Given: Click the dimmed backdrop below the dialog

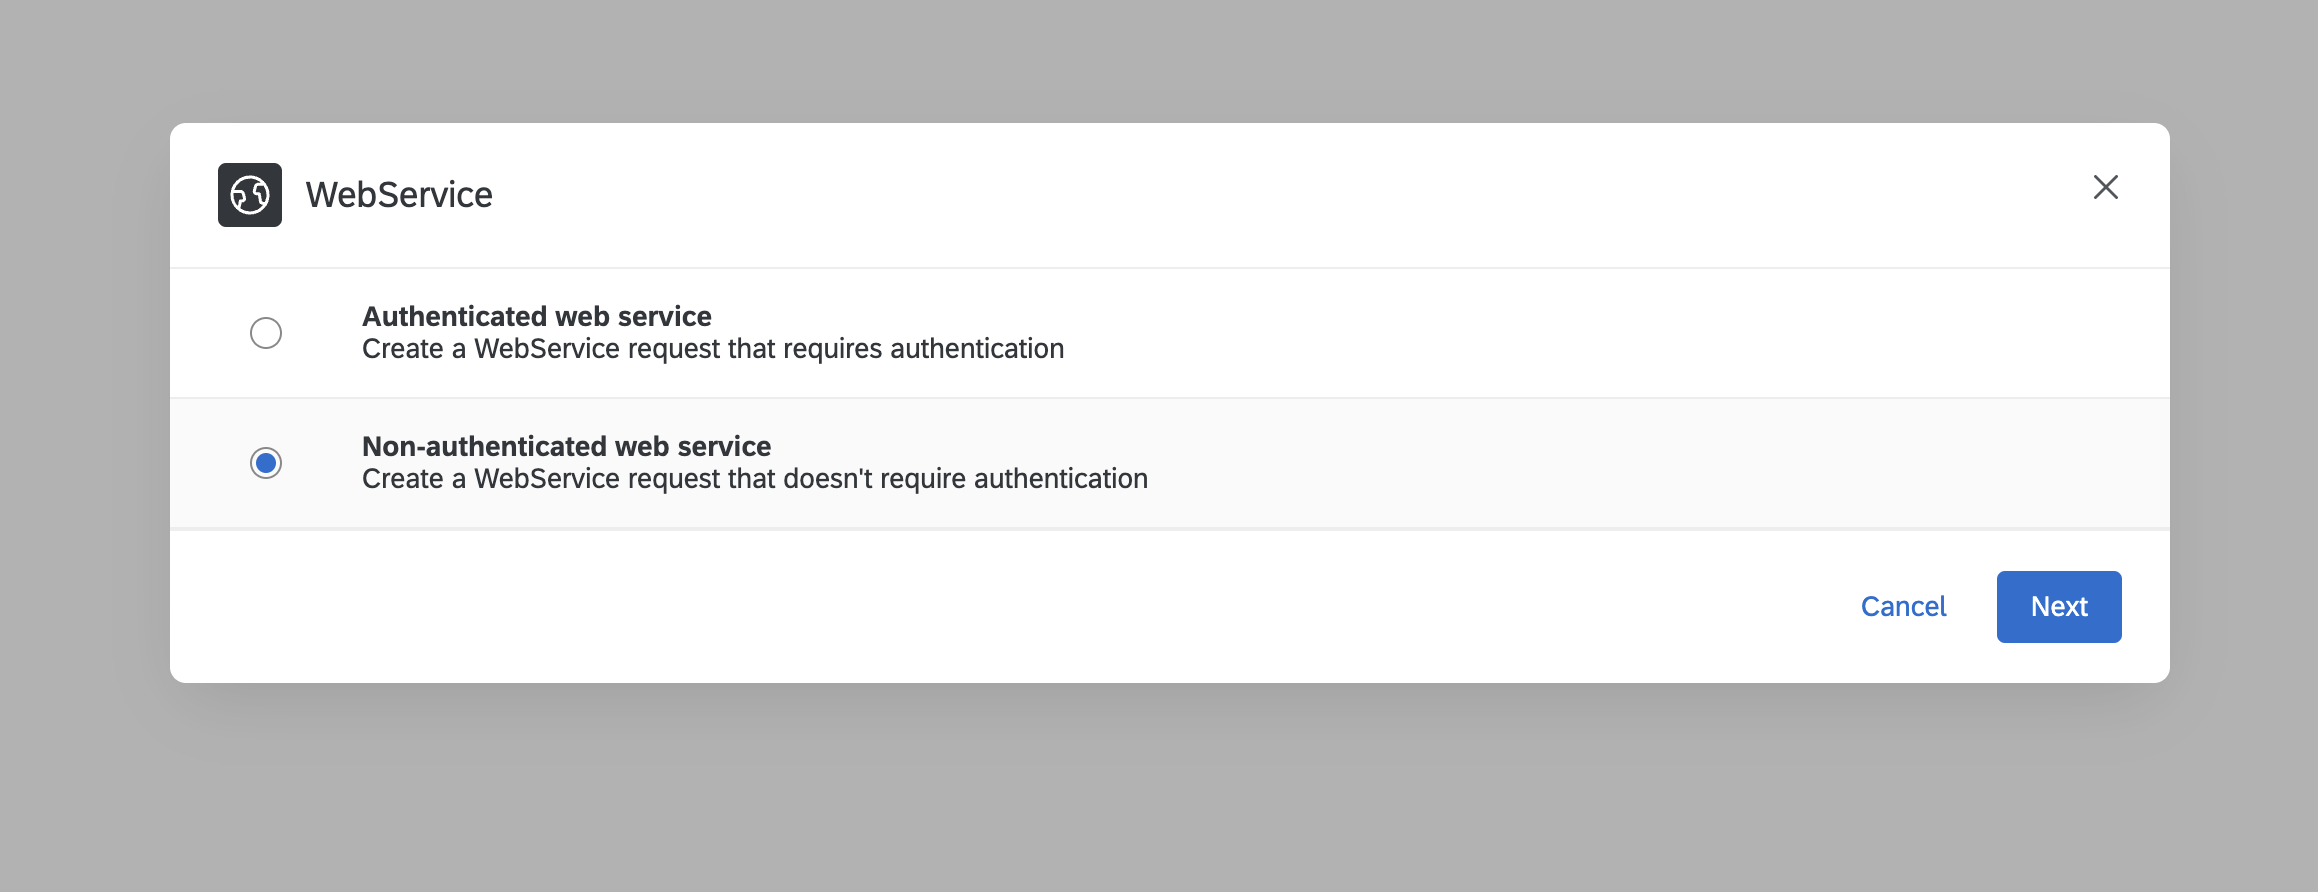Looking at the screenshot, I should 1160,790.
